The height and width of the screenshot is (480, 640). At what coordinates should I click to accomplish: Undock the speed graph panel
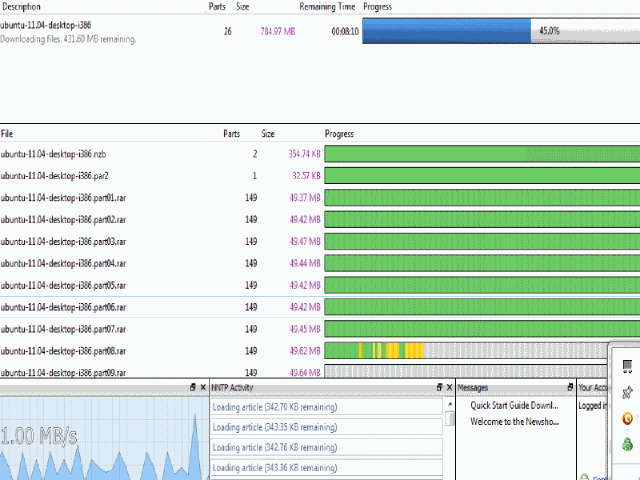click(x=193, y=387)
